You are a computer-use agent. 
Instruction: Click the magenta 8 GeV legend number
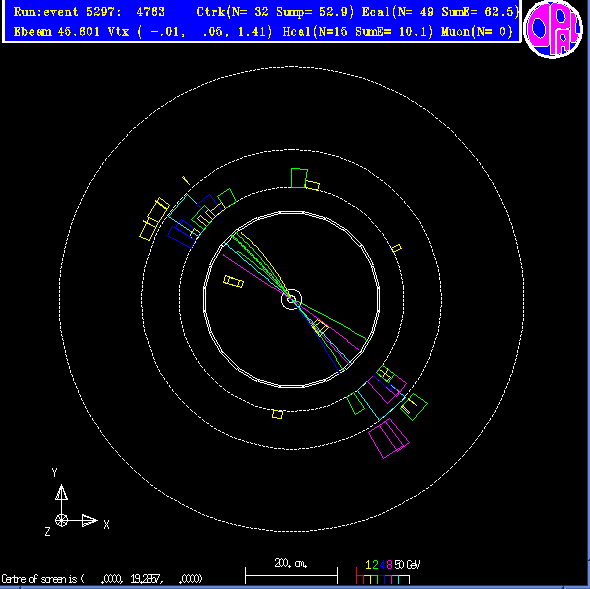coord(389,565)
